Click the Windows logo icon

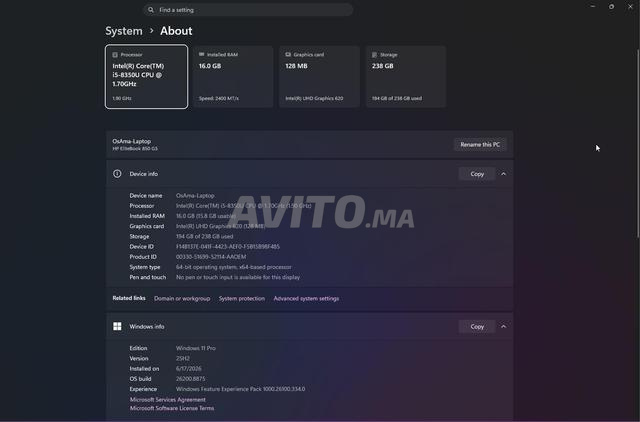117,326
